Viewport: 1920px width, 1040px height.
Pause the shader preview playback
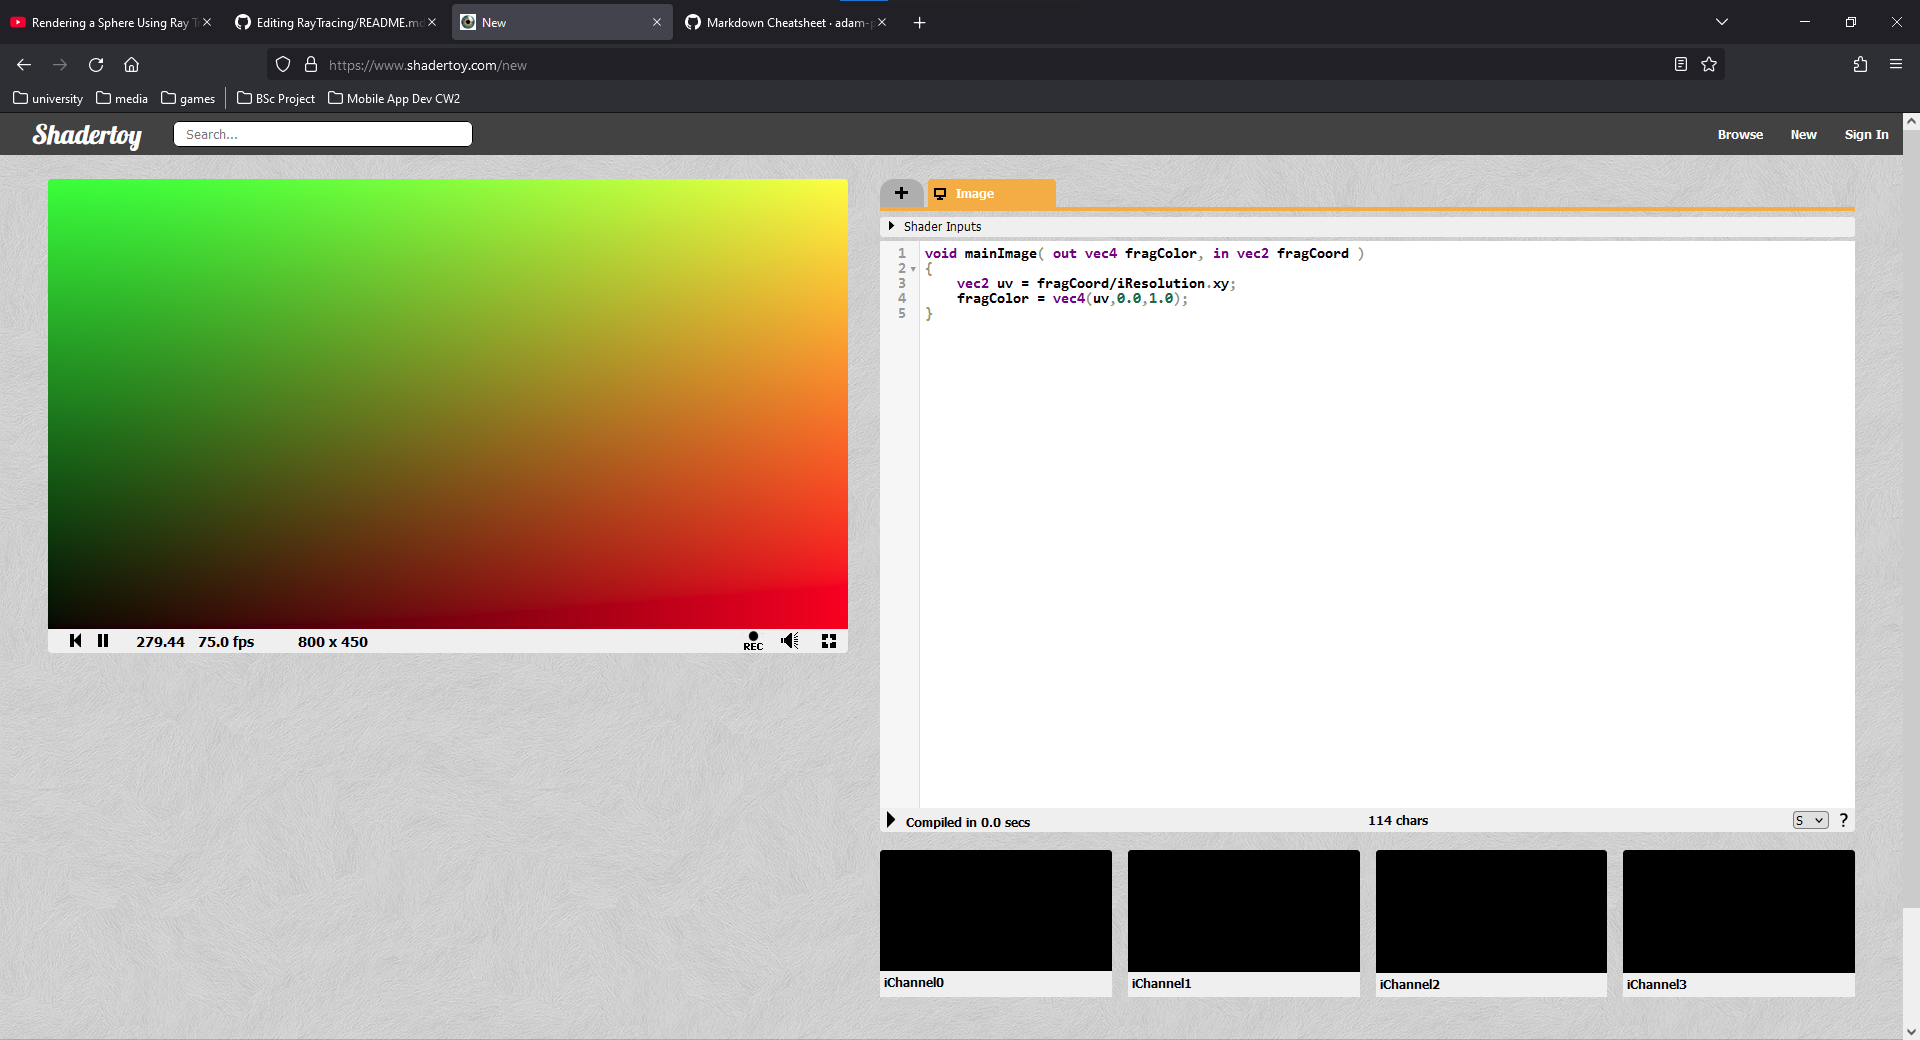tap(103, 641)
